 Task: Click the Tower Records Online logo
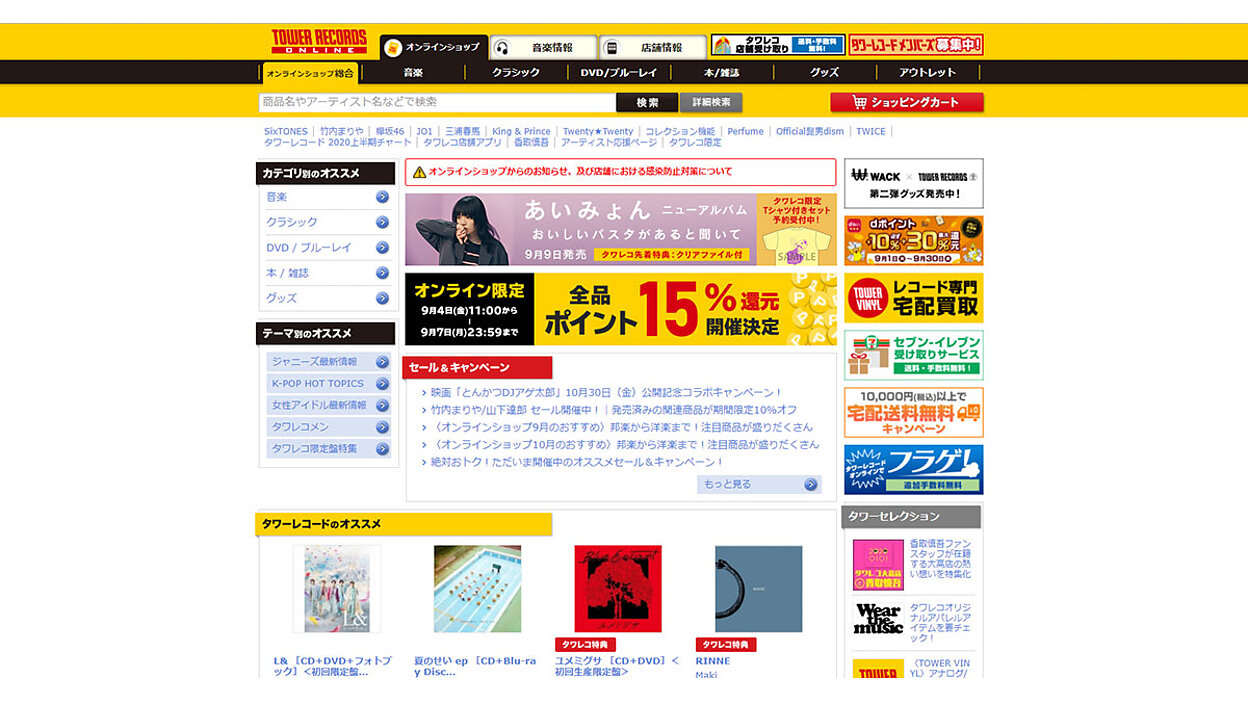click(318, 42)
